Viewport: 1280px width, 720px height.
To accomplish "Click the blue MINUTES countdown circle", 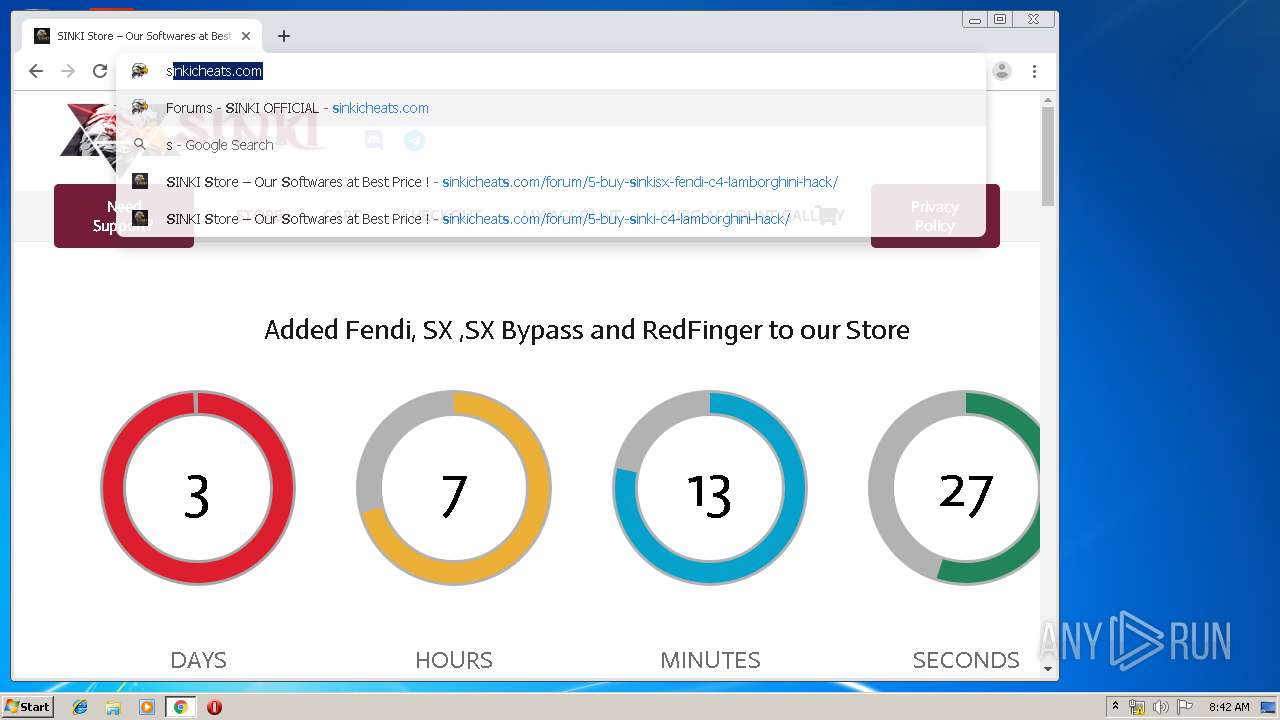I will 710,488.
